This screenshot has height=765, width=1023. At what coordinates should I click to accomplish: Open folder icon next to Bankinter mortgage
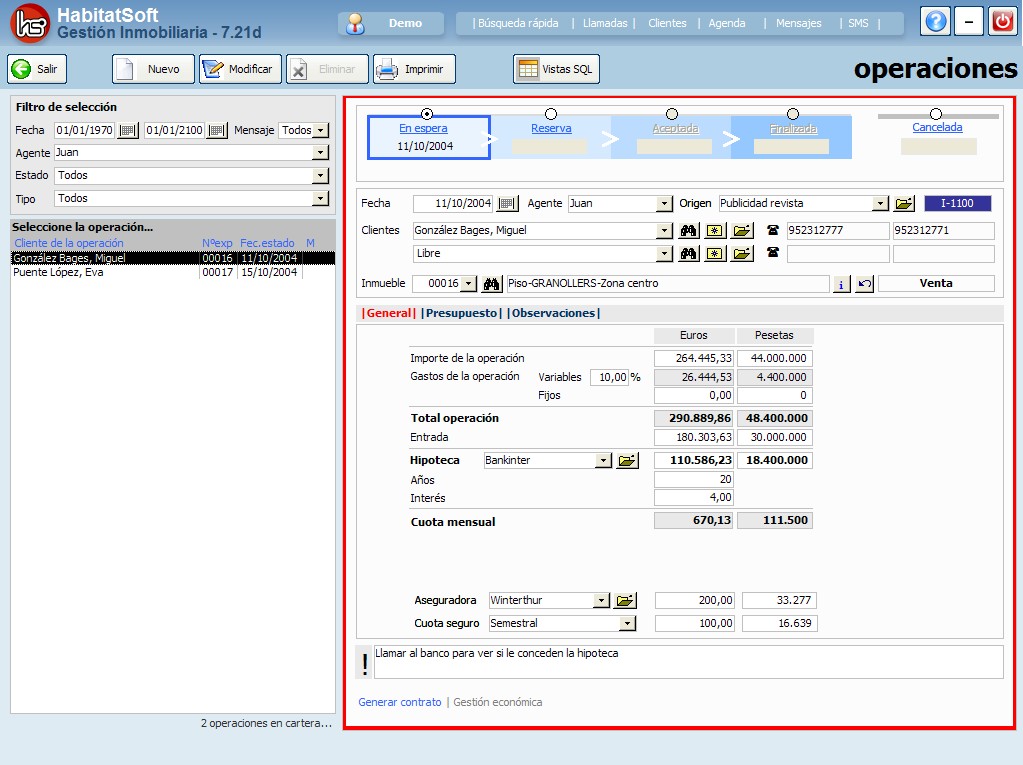click(627, 460)
